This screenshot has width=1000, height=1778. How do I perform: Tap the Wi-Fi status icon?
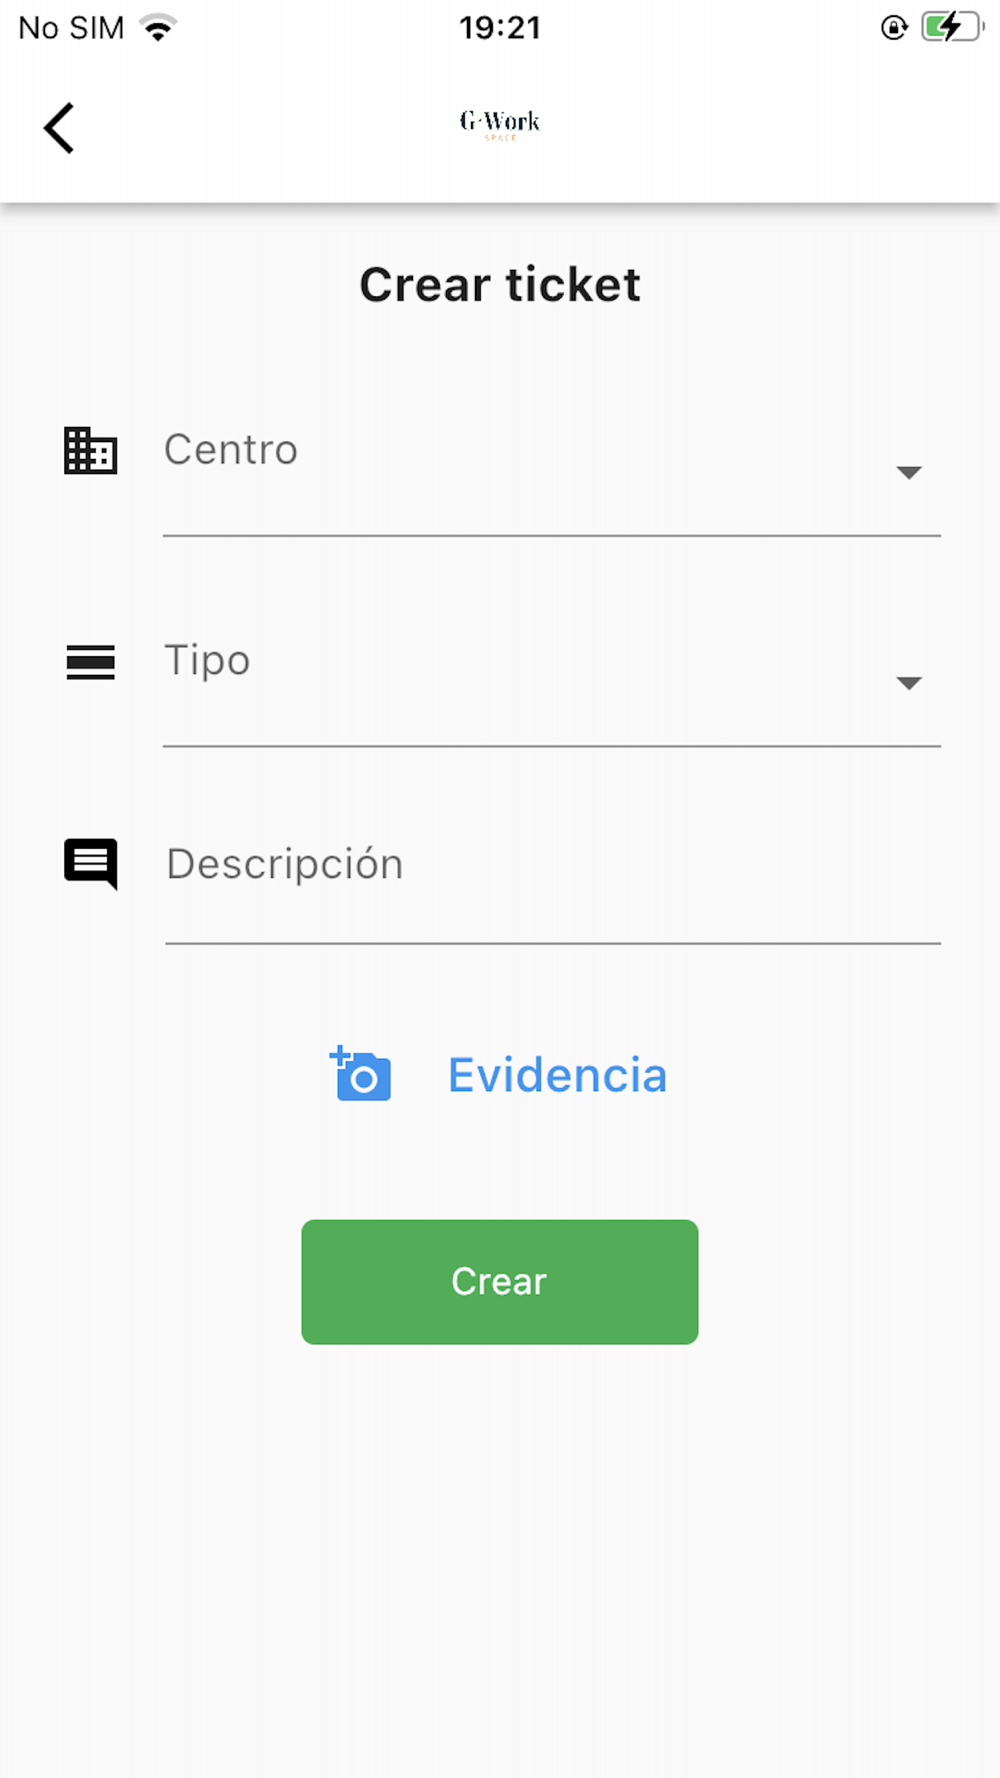(x=158, y=28)
